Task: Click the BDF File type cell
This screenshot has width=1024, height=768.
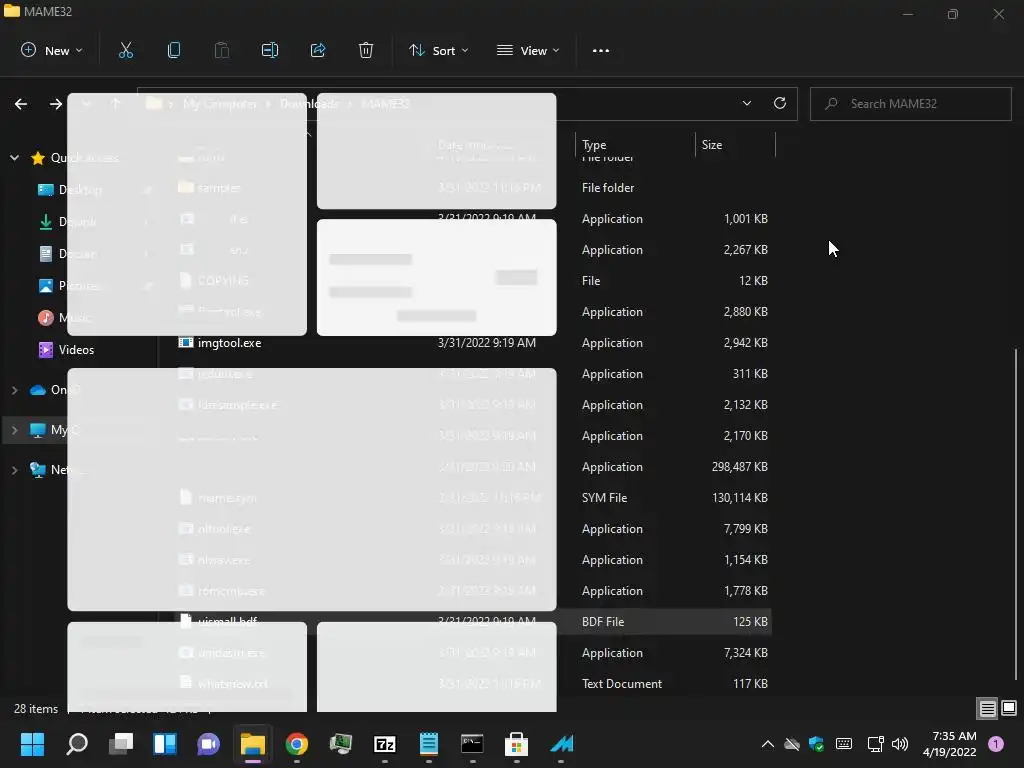Action: pyautogui.click(x=603, y=622)
